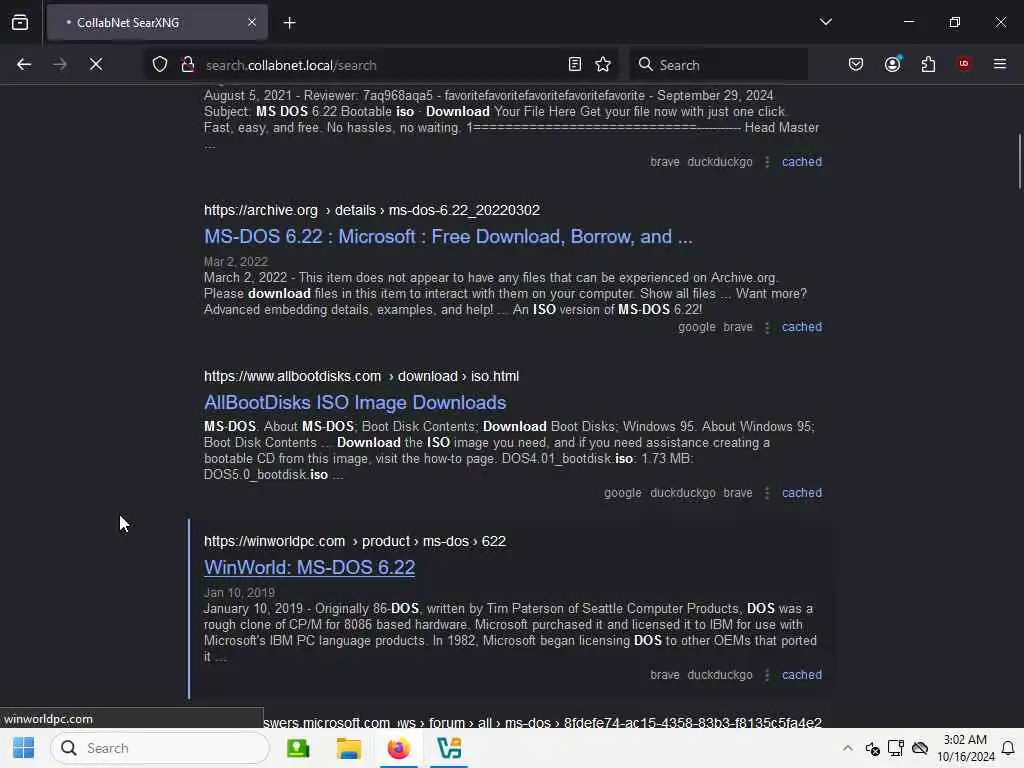Expand options dots on WinWorld result
Image resolution: width=1024 pixels, height=768 pixels.
click(x=767, y=675)
